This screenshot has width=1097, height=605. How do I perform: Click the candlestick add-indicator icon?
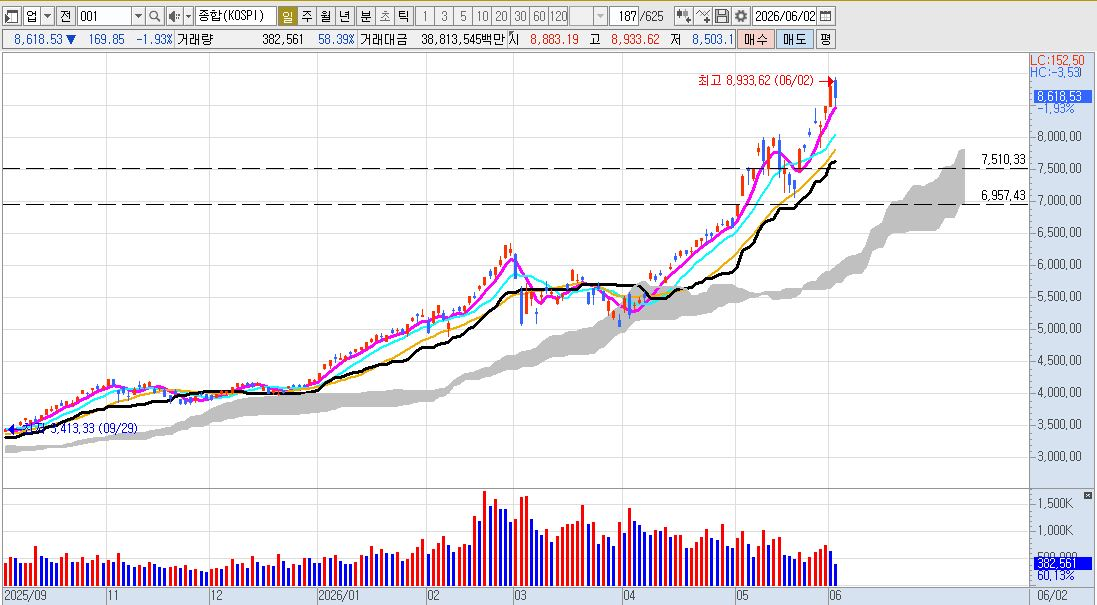684,15
